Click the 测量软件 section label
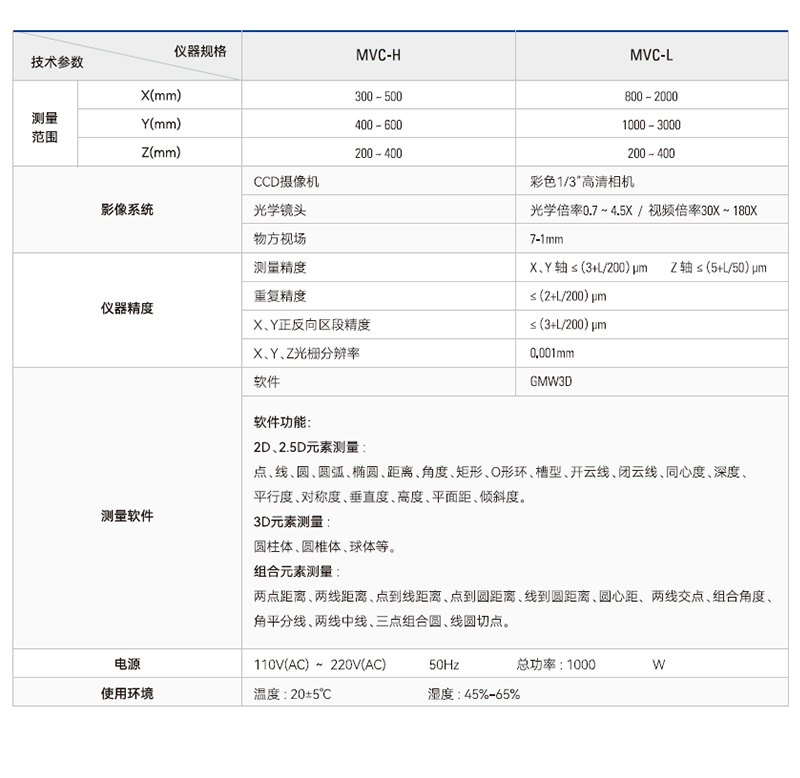This screenshot has width=800, height=778. [127, 517]
